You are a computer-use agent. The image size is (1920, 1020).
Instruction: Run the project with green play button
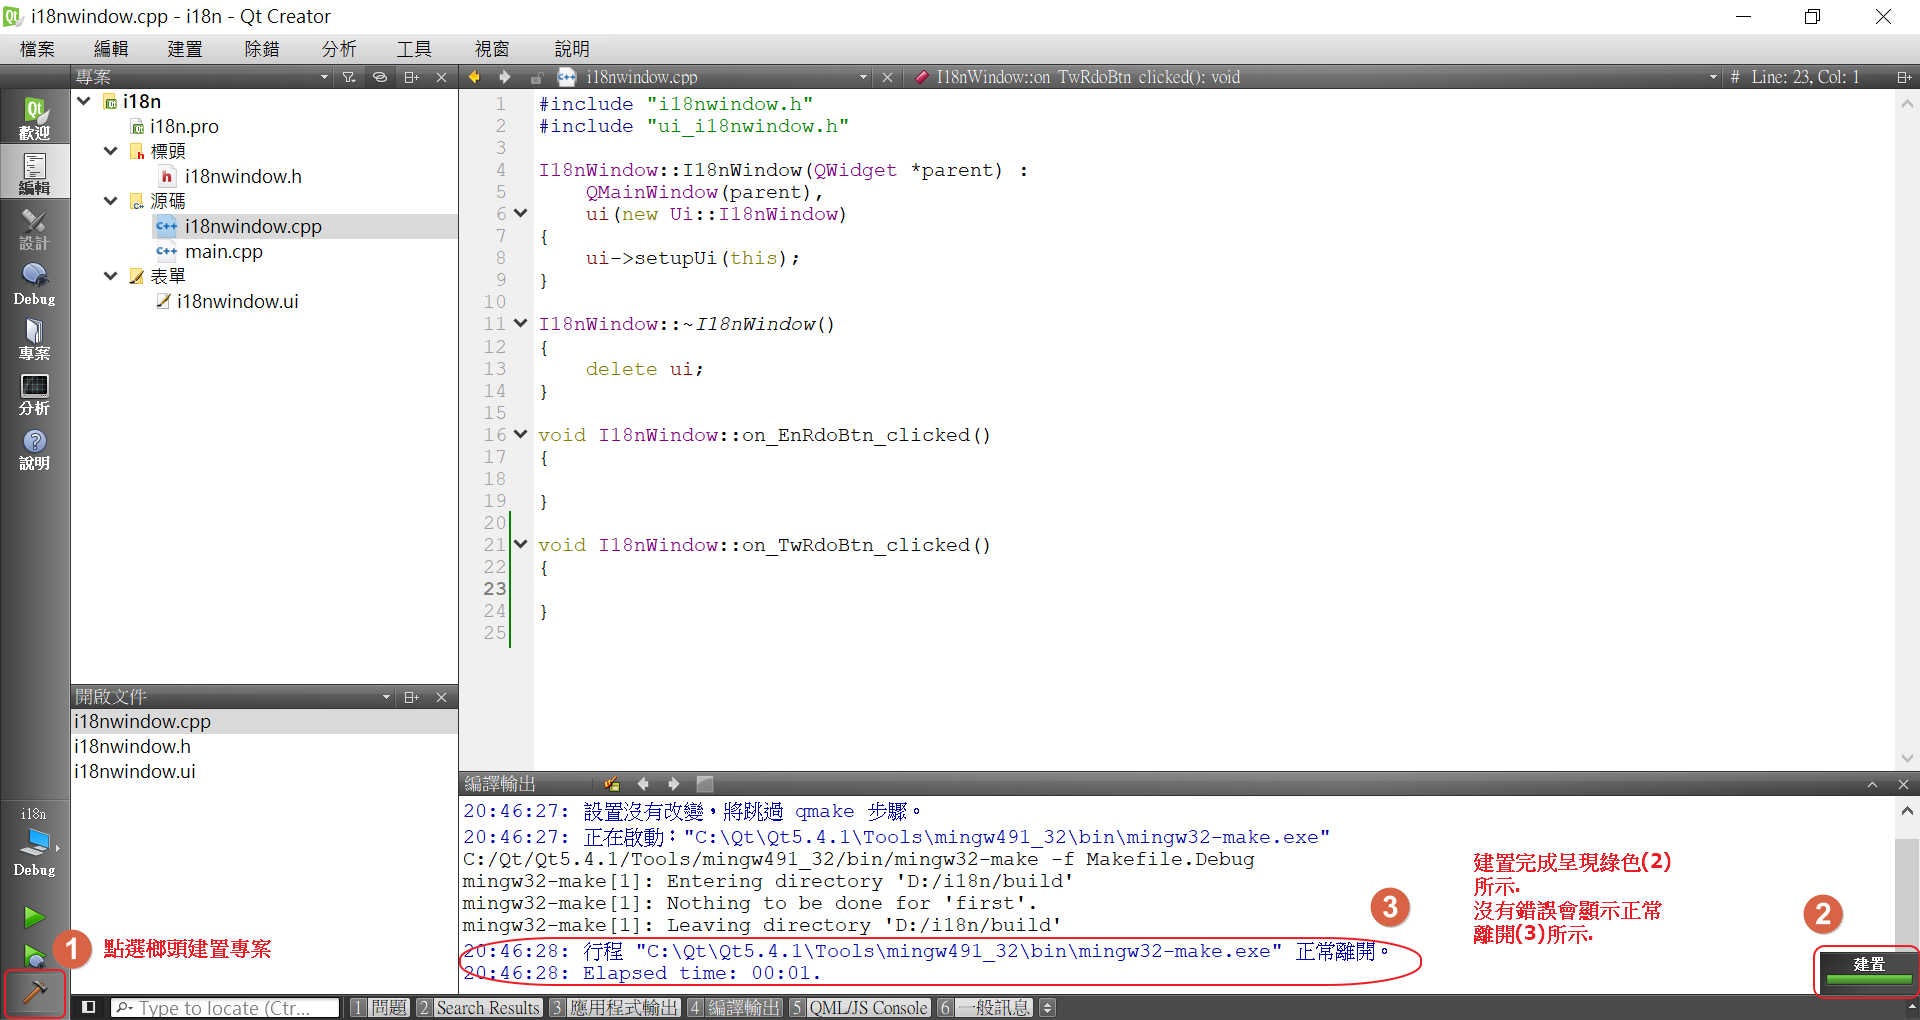[x=34, y=916]
